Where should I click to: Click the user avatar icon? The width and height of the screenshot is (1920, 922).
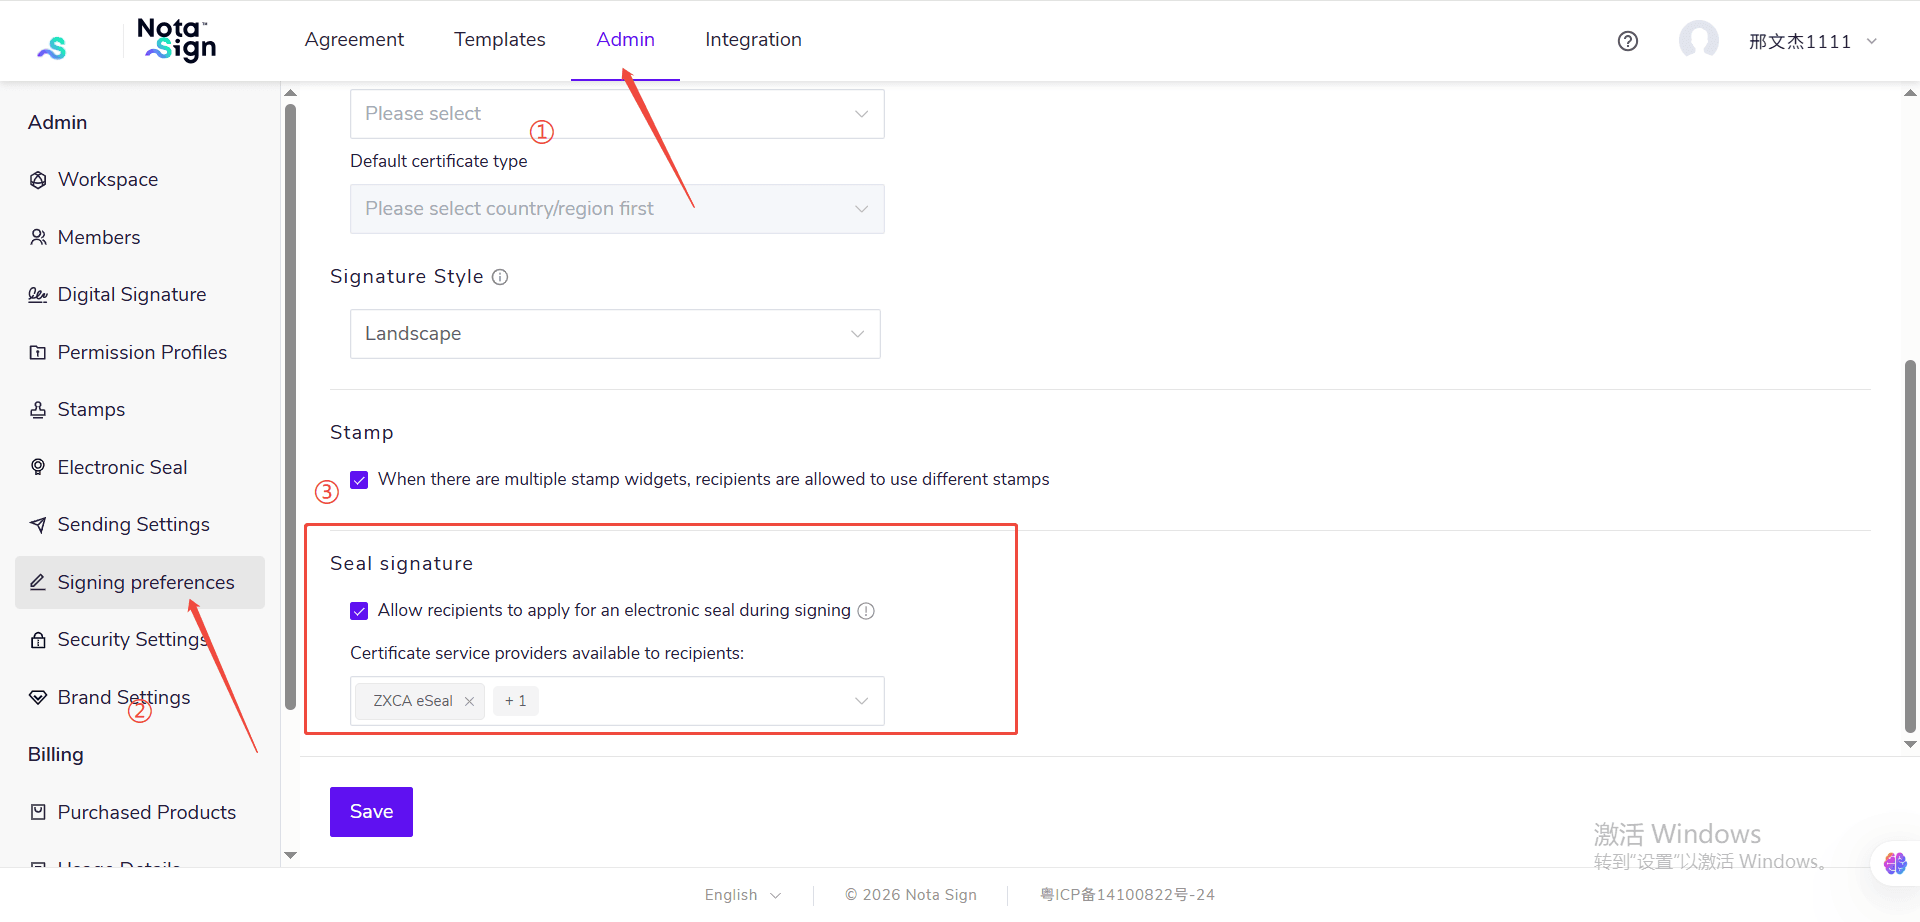pyautogui.click(x=1698, y=41)
